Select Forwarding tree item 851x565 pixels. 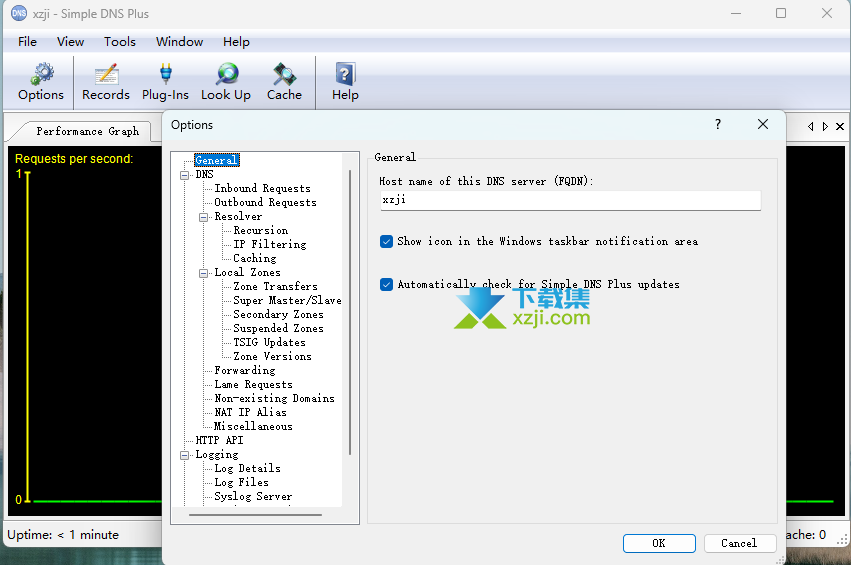coord(245,371)
